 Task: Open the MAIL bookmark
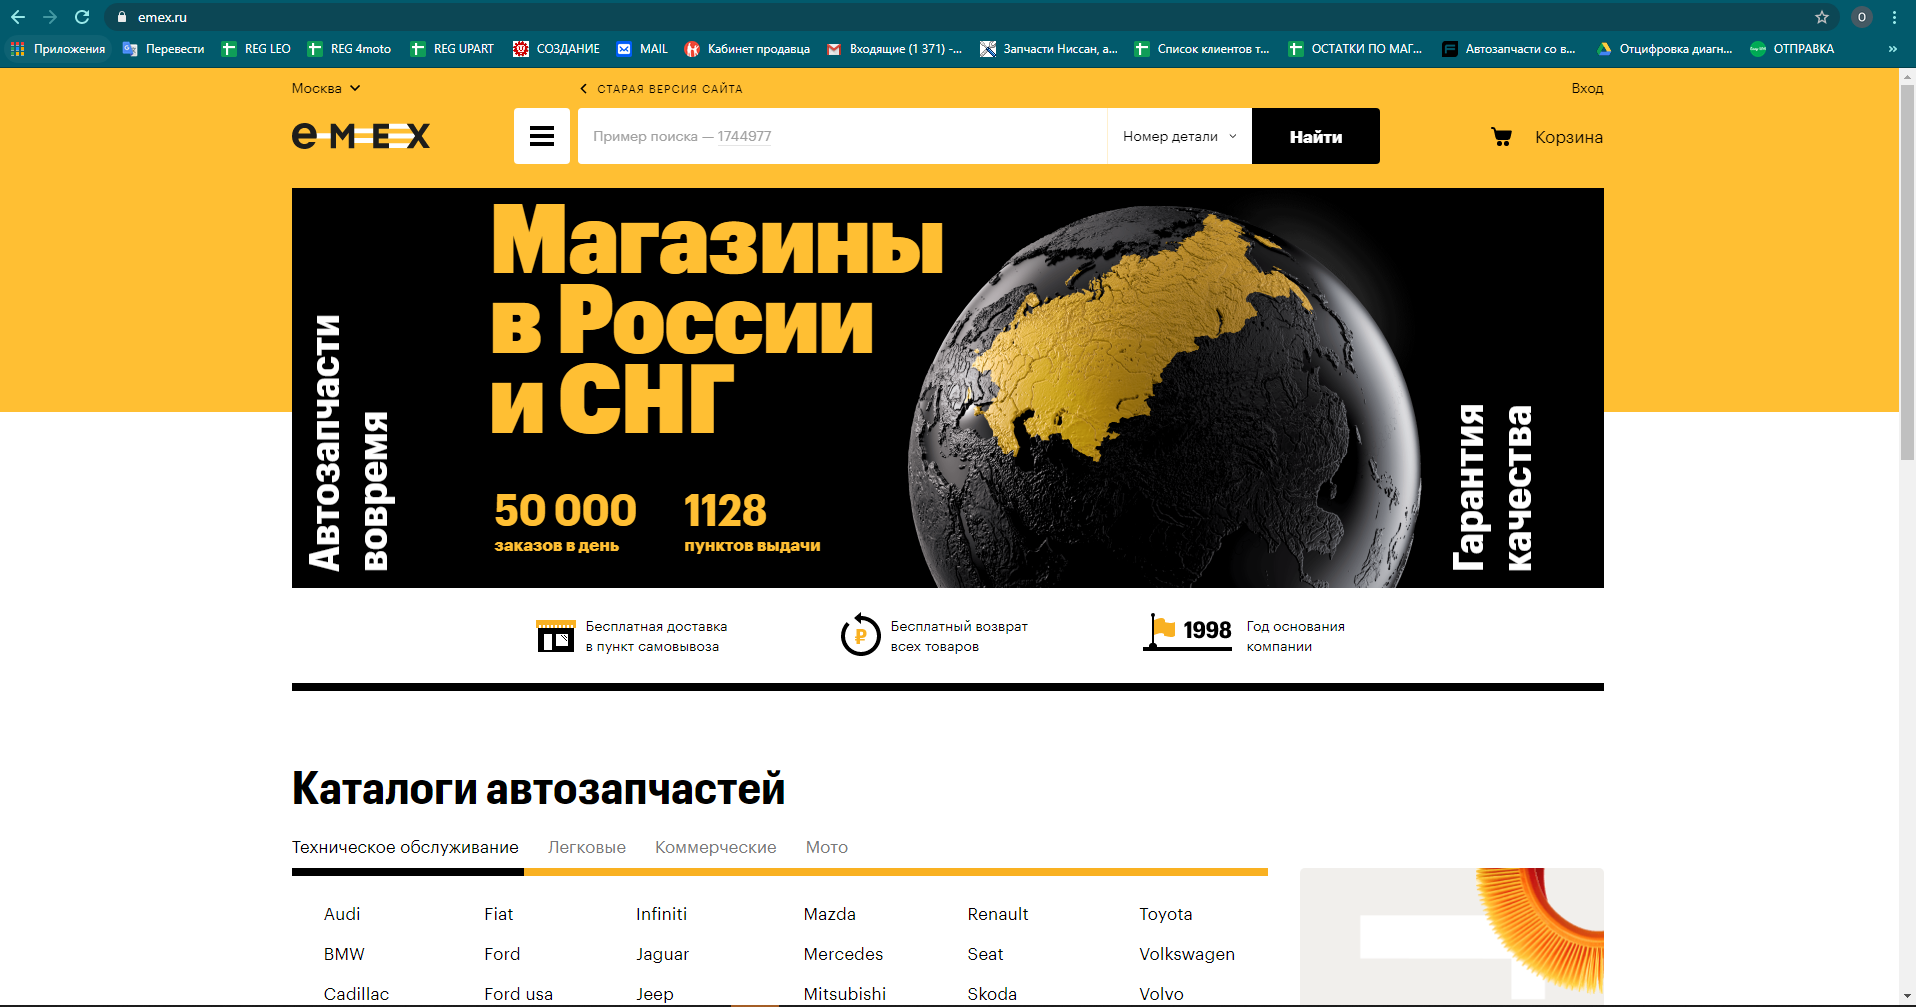click(642, 49)
